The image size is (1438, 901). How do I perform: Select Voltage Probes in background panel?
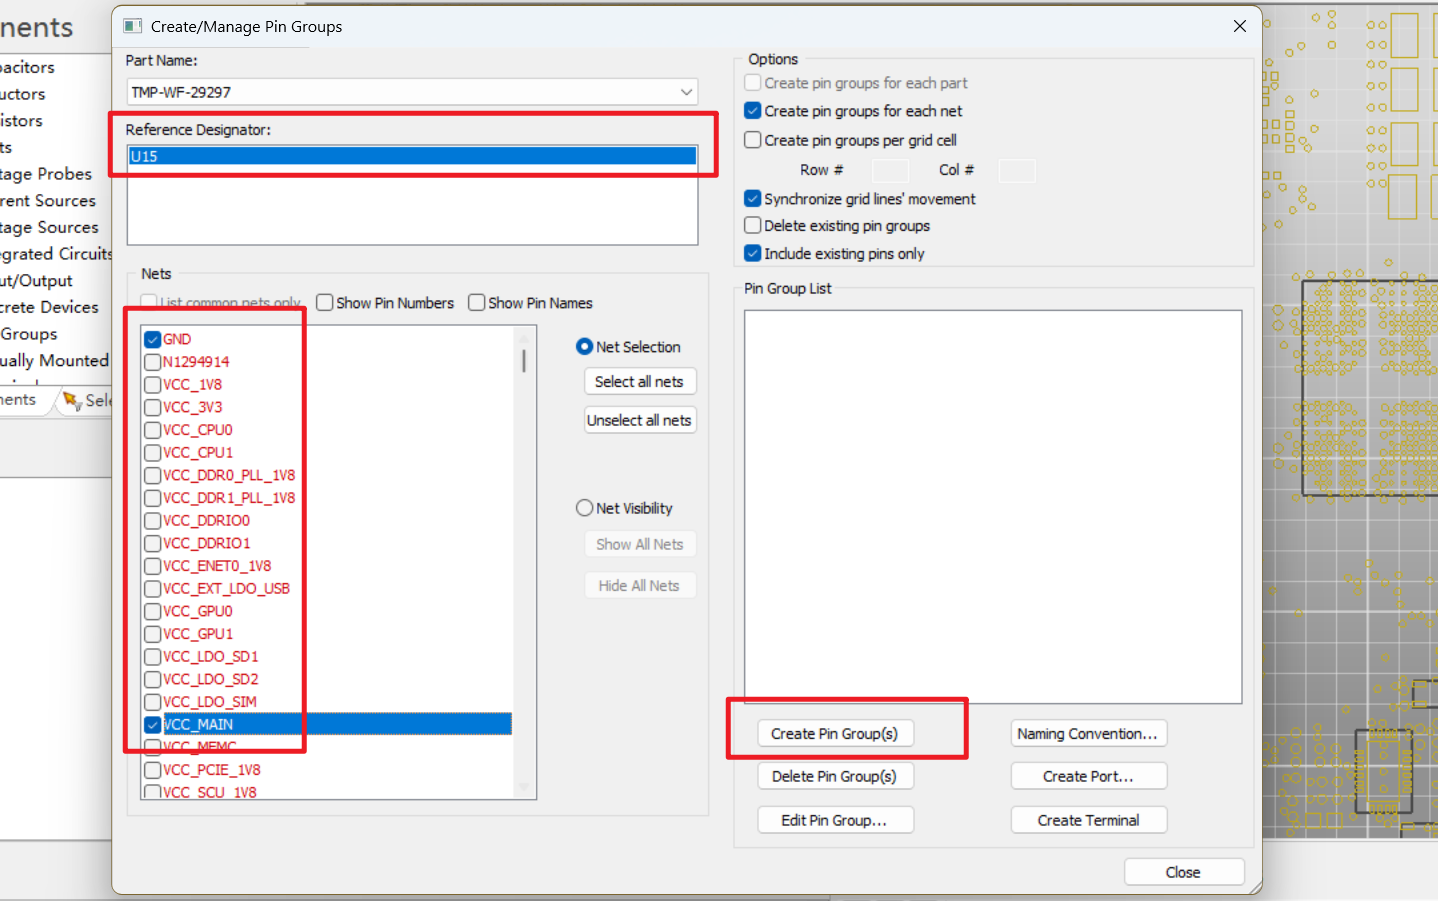tap(45, 174)
